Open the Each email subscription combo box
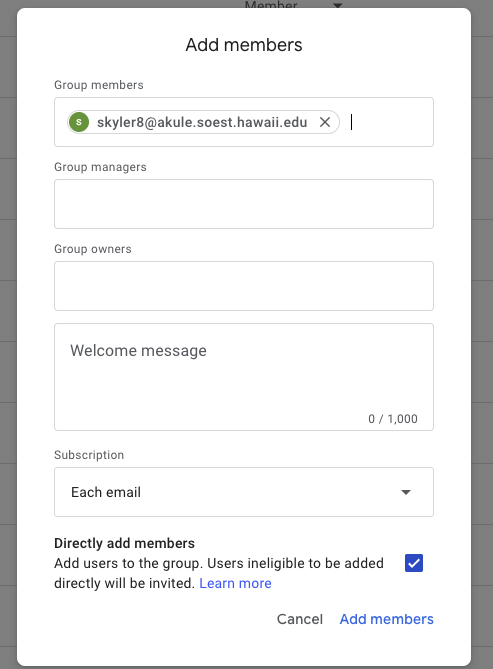 [244, 492]
